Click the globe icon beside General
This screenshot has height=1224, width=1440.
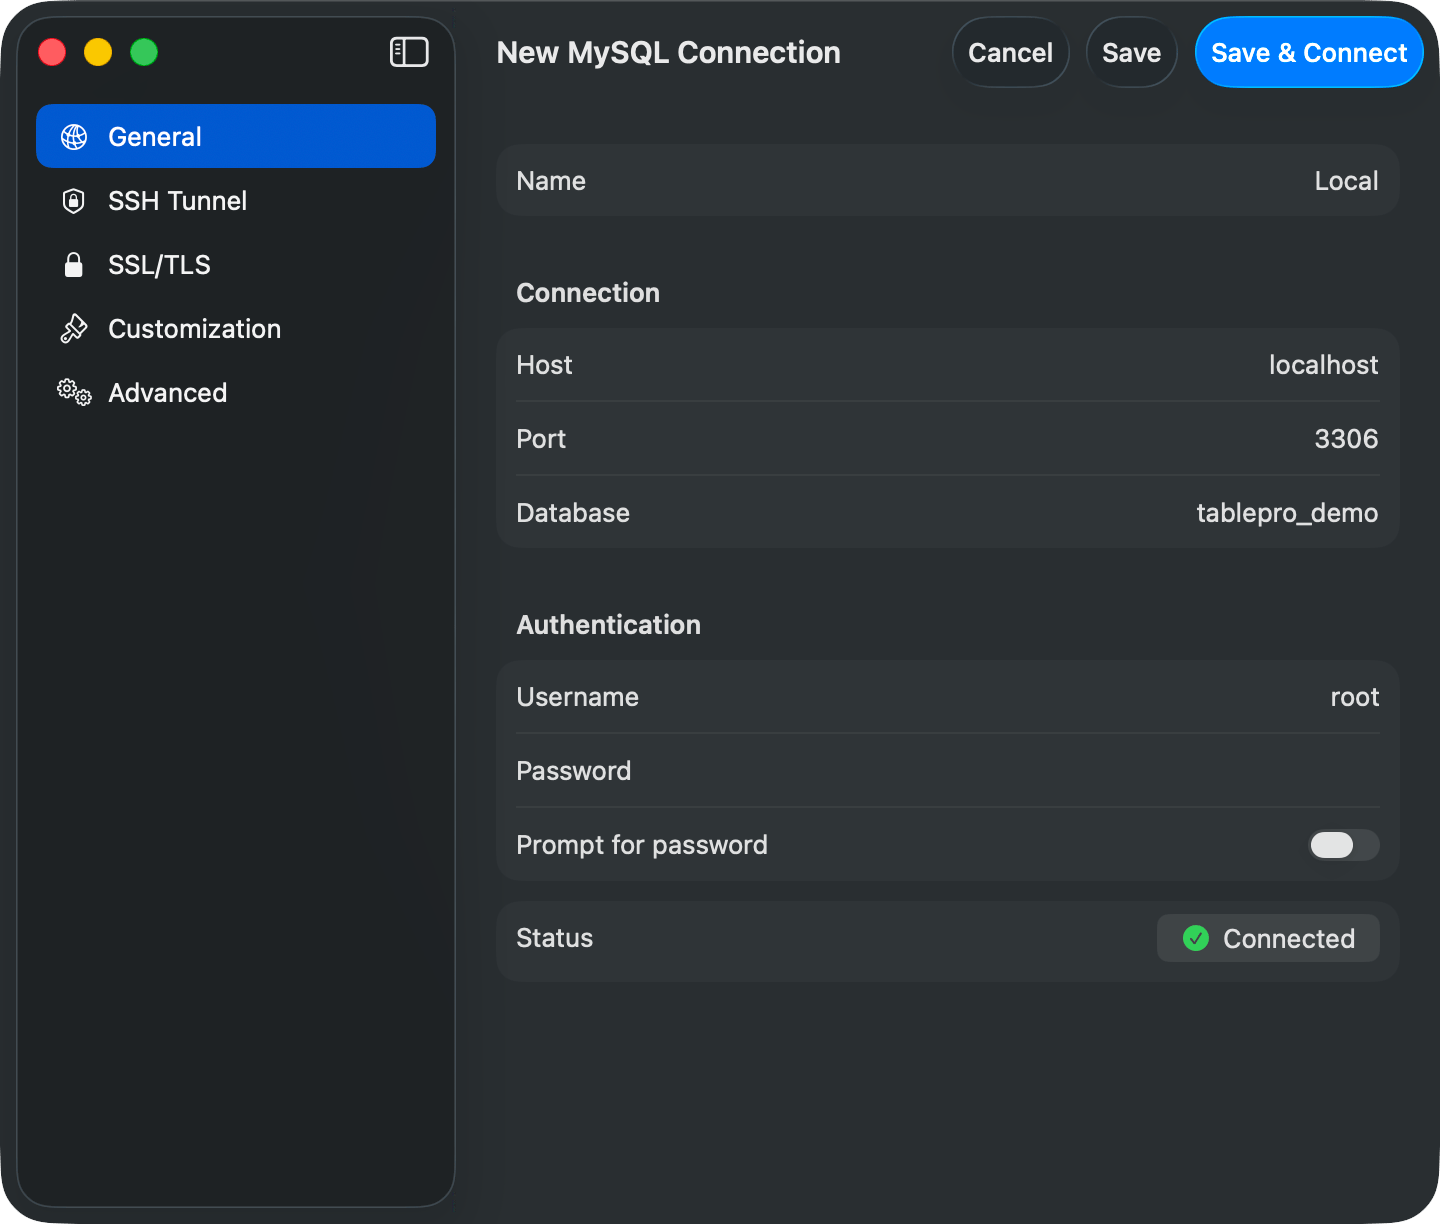[74, 137]
